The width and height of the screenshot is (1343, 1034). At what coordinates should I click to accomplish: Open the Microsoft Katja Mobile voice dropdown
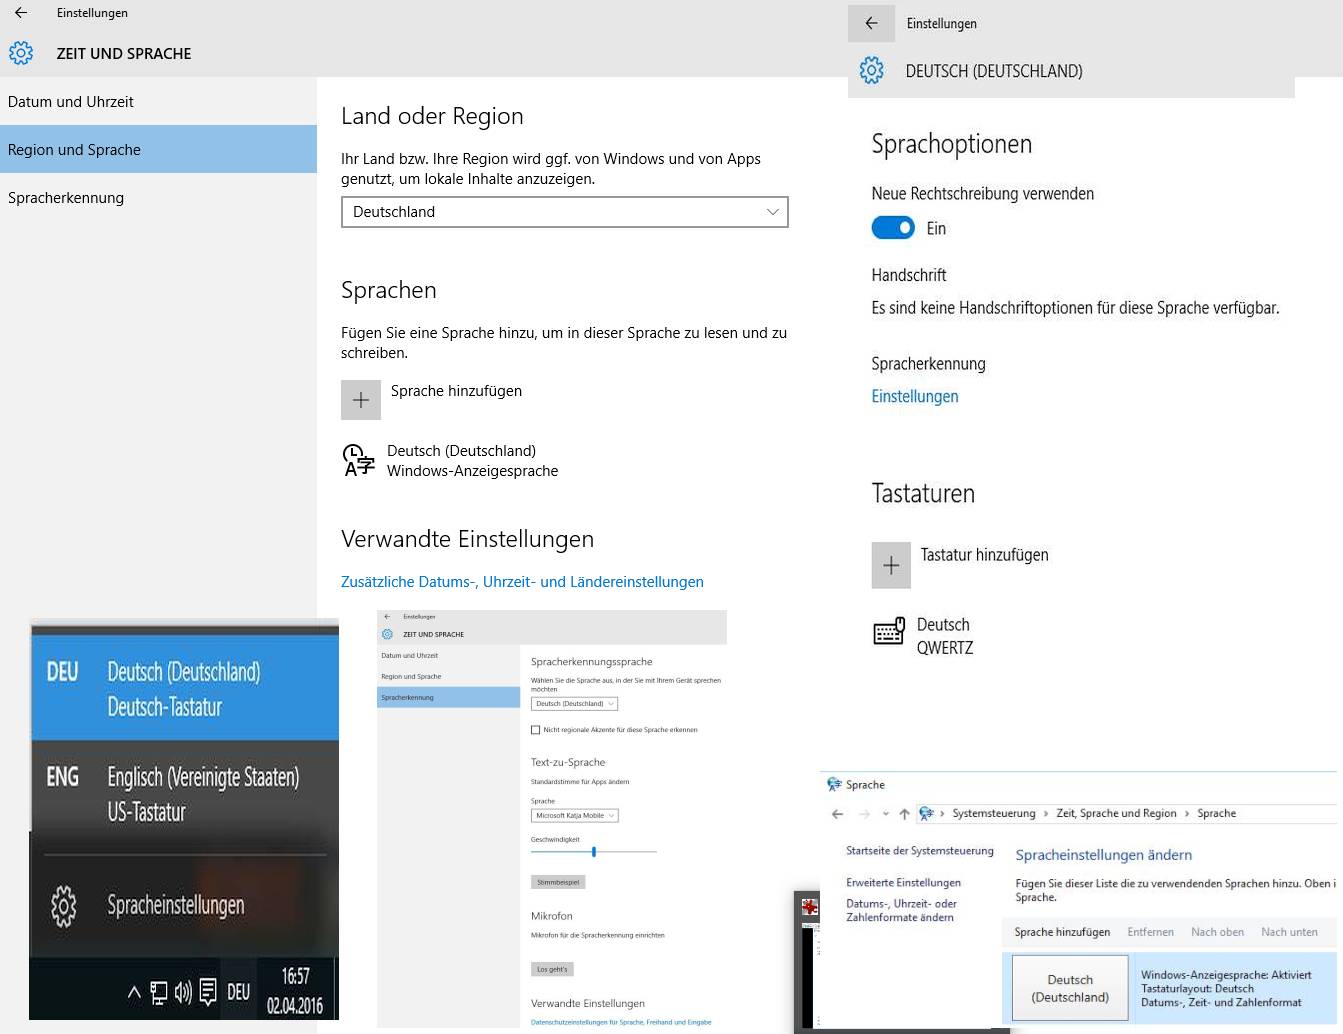coord(574,816)
